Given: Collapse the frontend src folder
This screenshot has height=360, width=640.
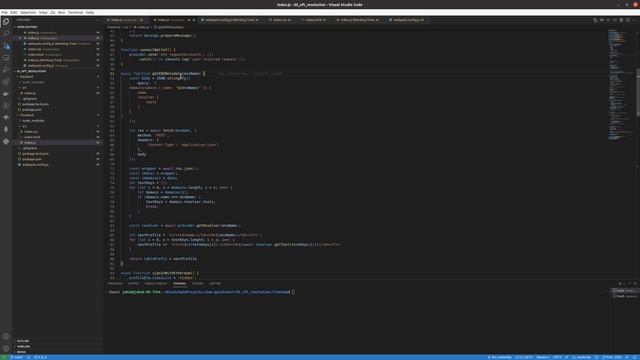Looking at the screenshot, I should (24, 126).
